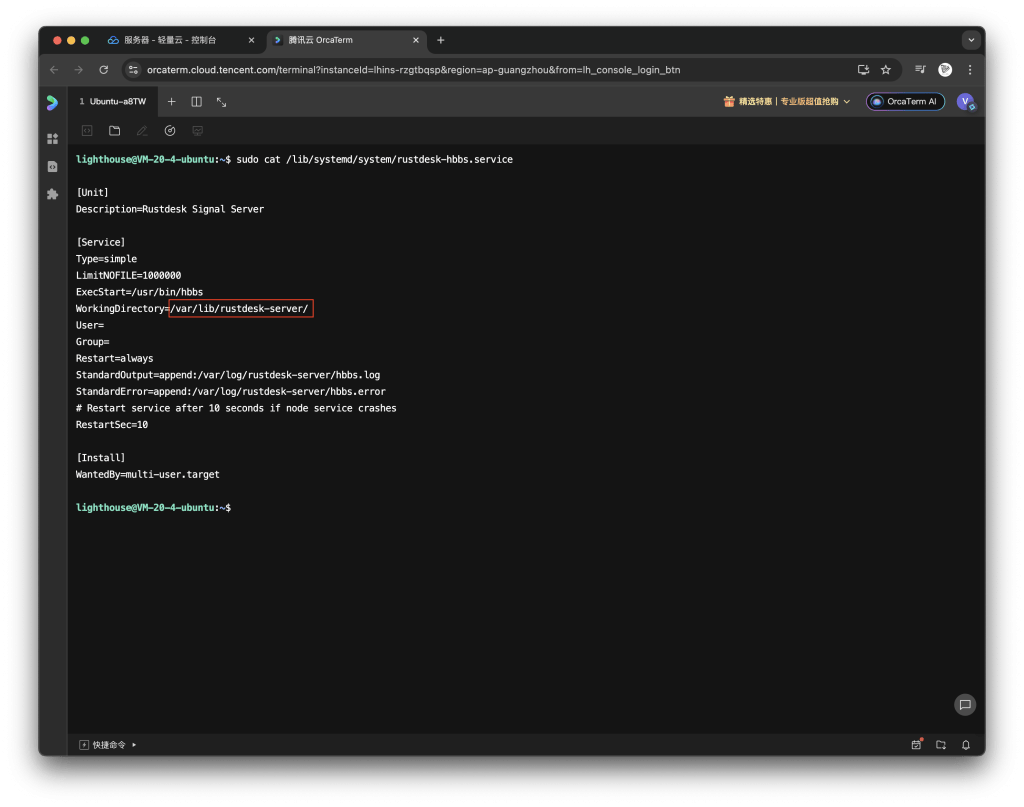Open the notifications bell in the status bar
The width and height of the screenshot is (1024, 807).
966,745
